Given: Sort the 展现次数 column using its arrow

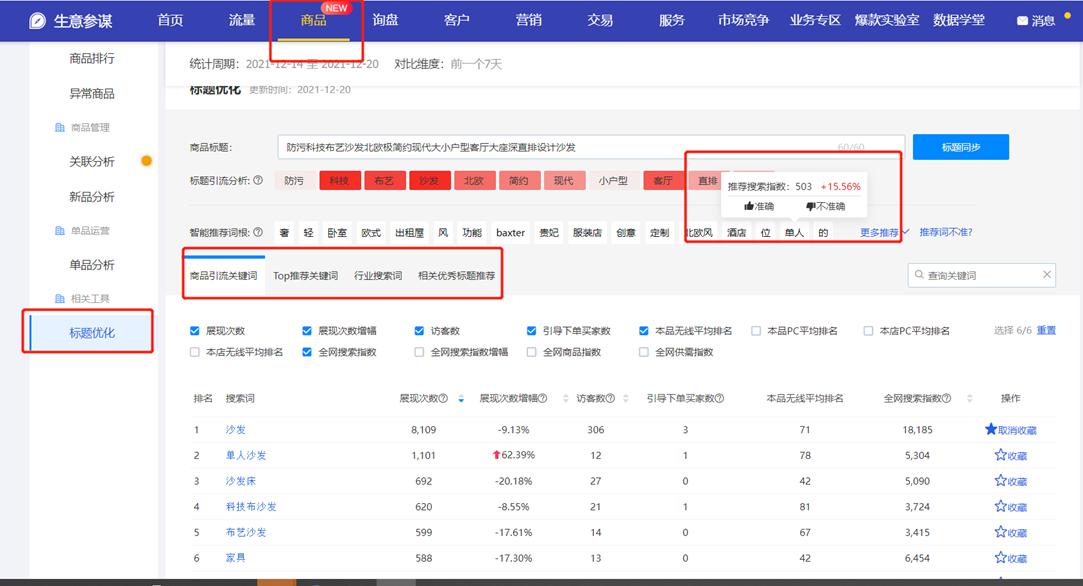Looking at the screenshot, I should tap(460, 397).
